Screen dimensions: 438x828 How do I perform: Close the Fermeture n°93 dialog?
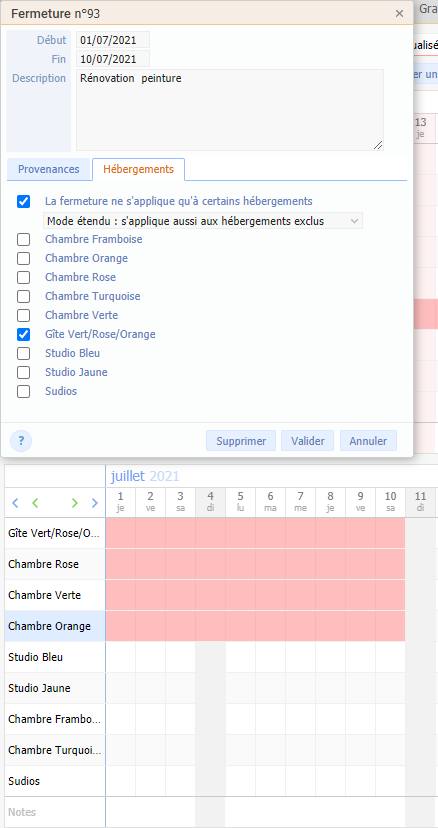coord(399,14)
